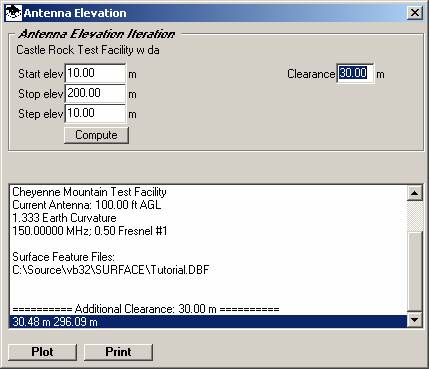This screenshot has height=369, width=429.
Task: Click the Plot button
Action: pyautogui.click(x=42, y=352)
